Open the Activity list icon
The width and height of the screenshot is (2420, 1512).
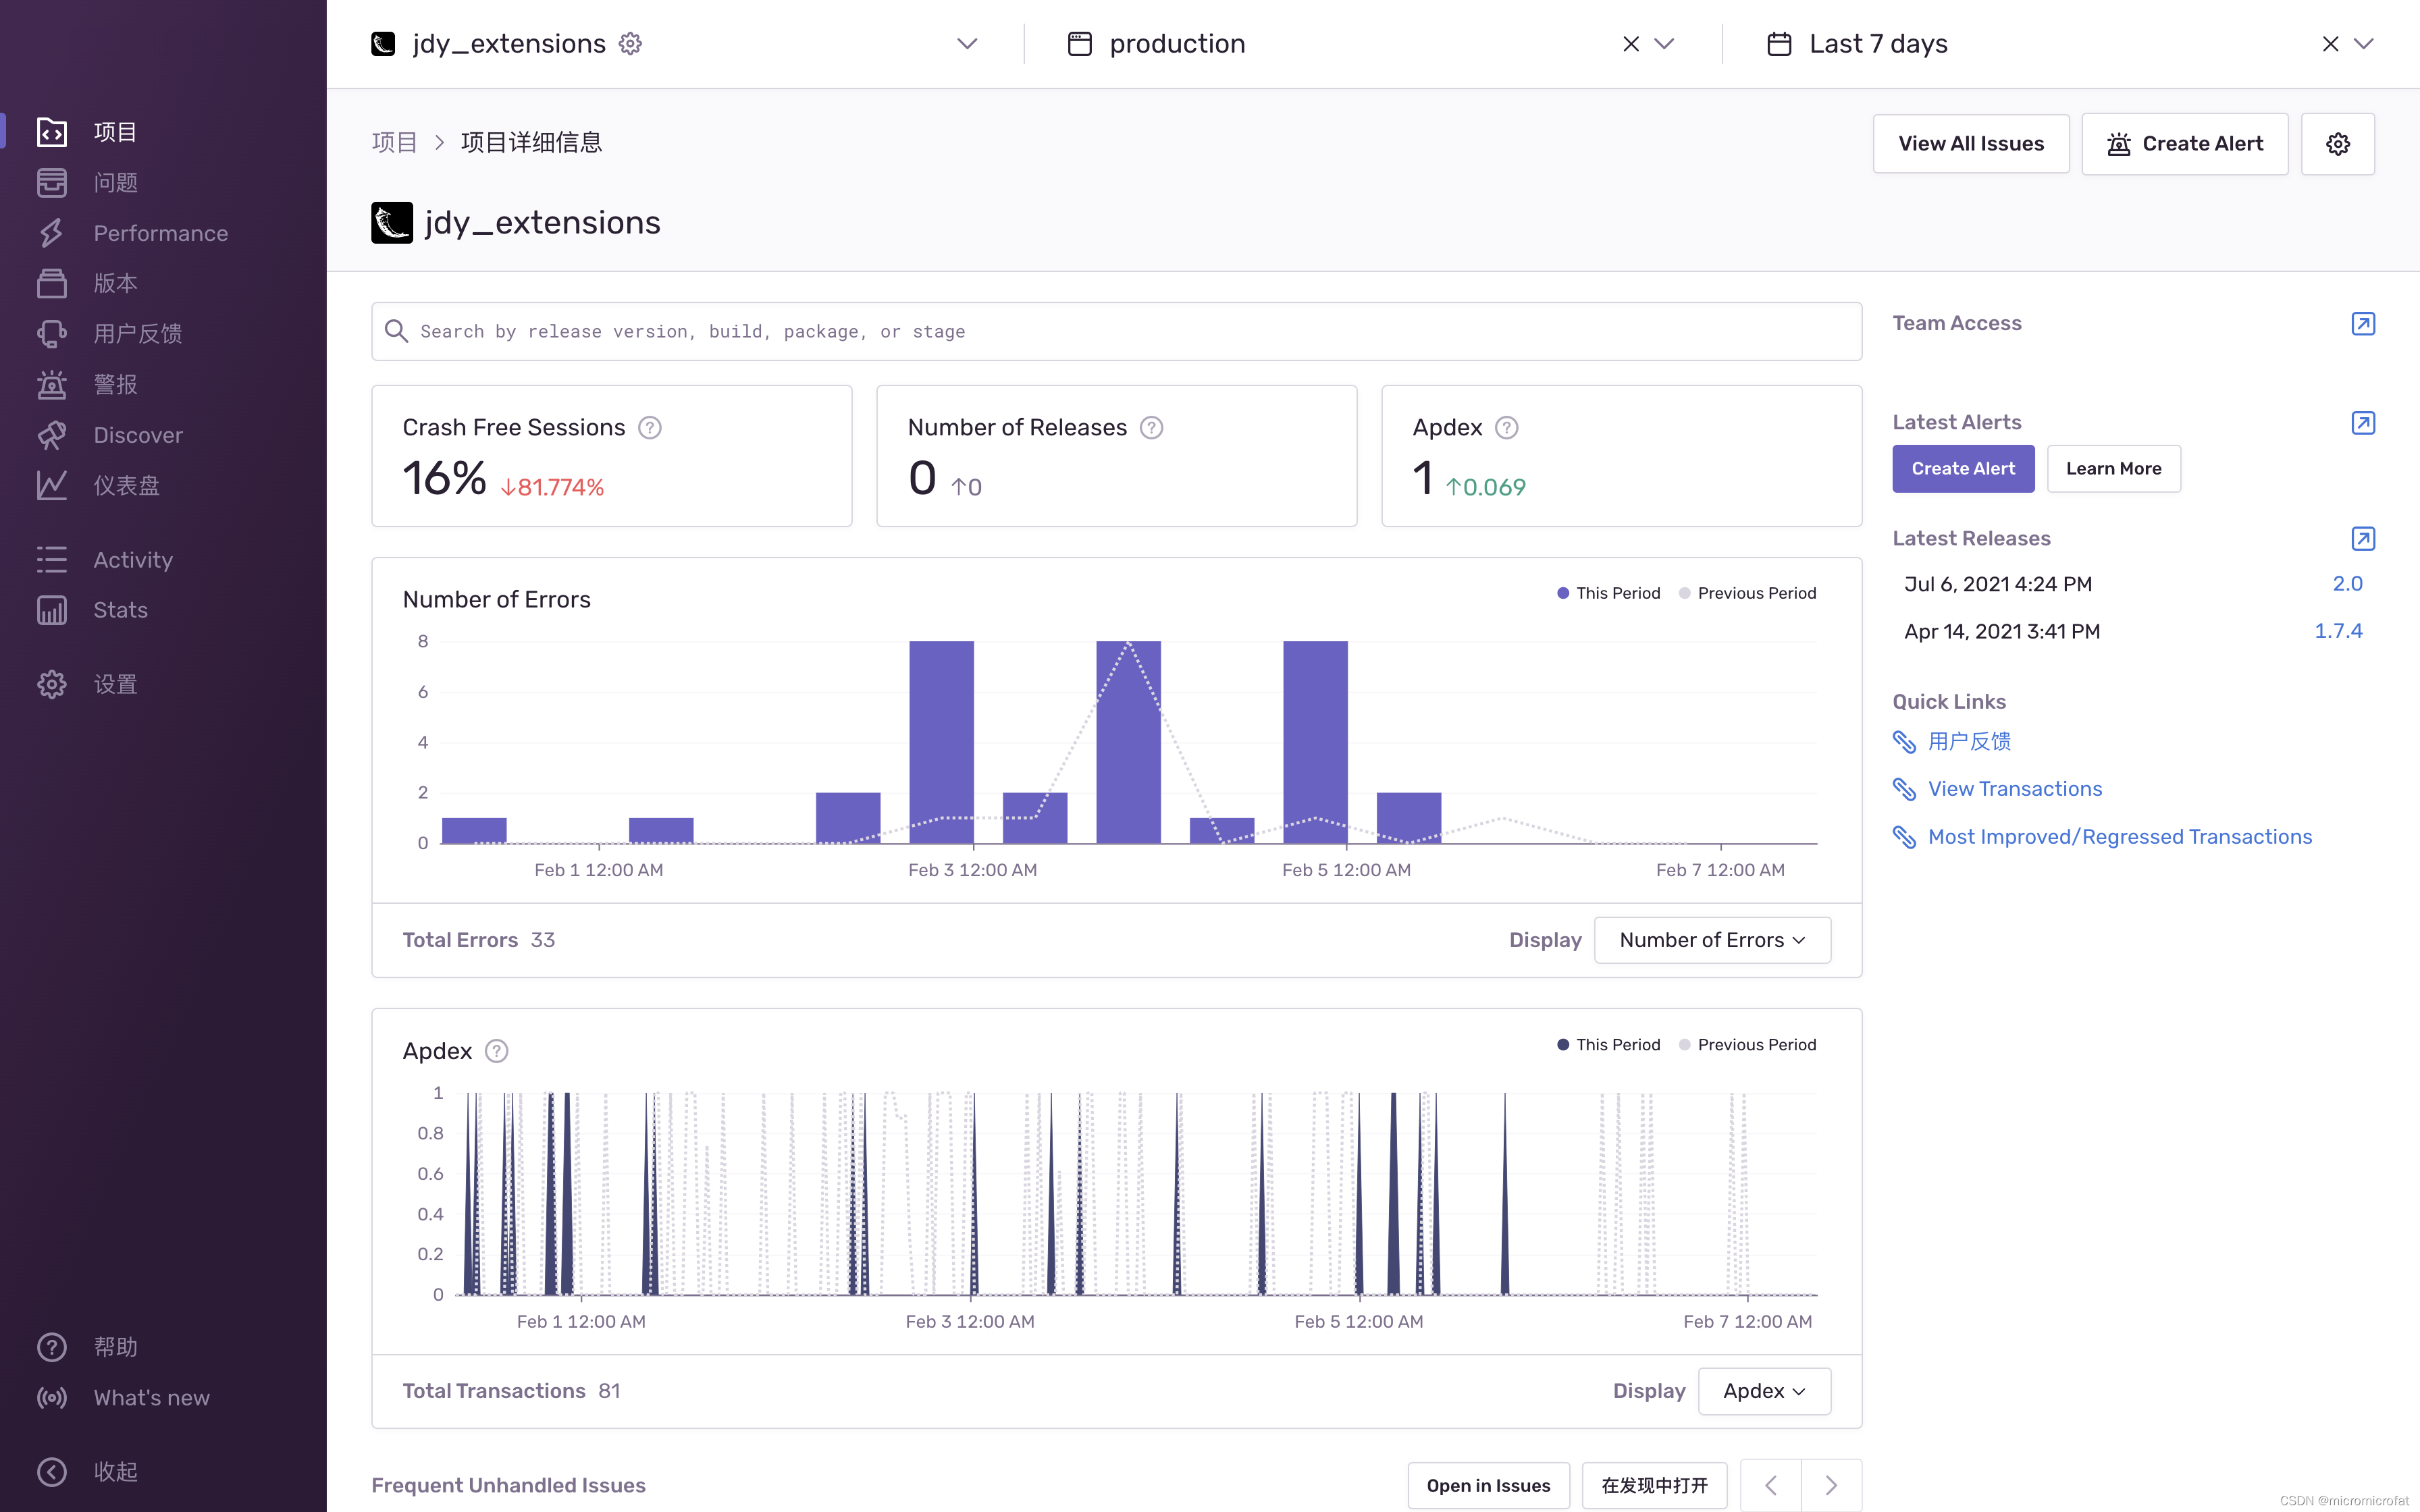click(x=52, y=560)
